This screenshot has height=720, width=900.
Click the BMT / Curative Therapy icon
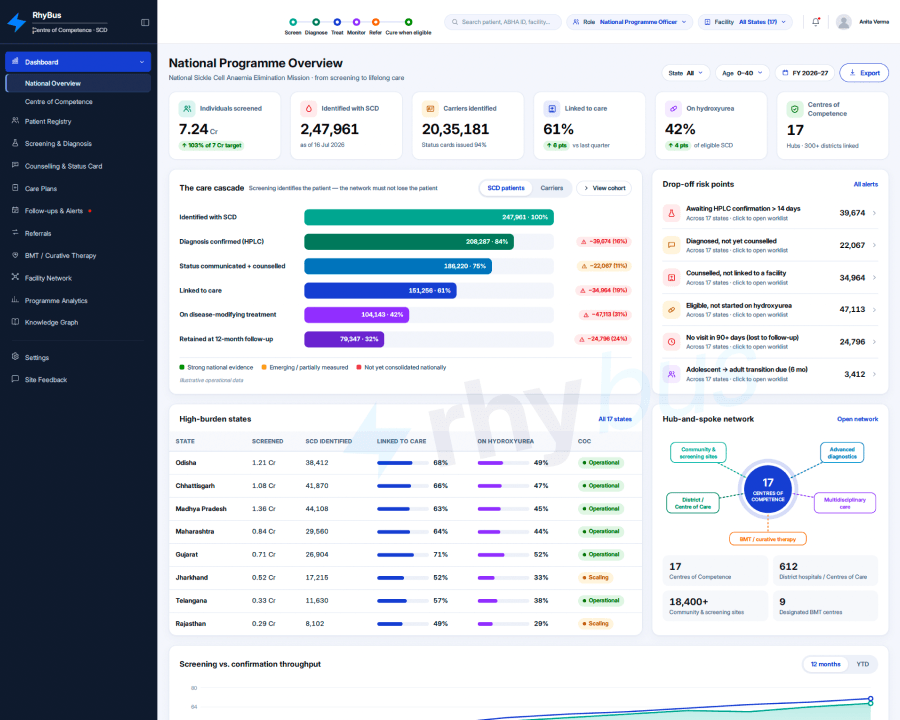click(x=15, y=256)
